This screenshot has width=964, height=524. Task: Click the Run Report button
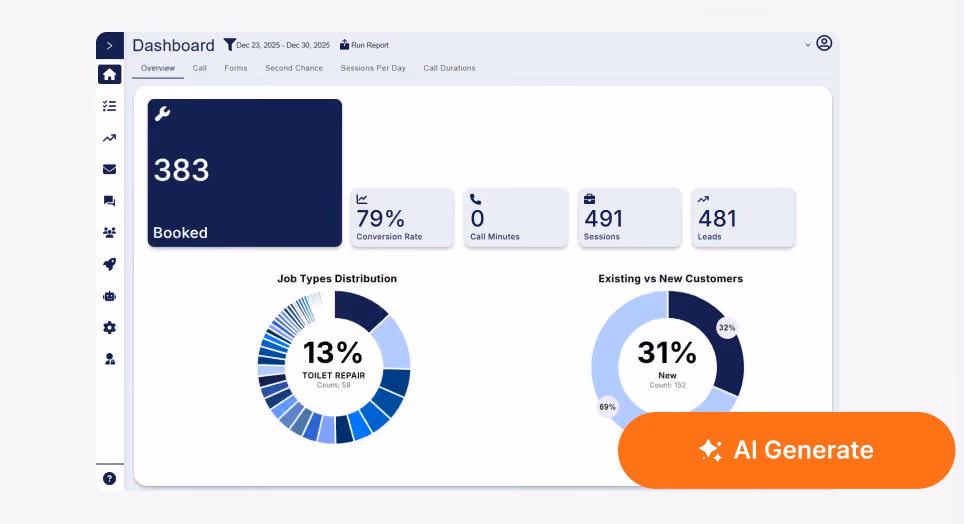point(365,45)
